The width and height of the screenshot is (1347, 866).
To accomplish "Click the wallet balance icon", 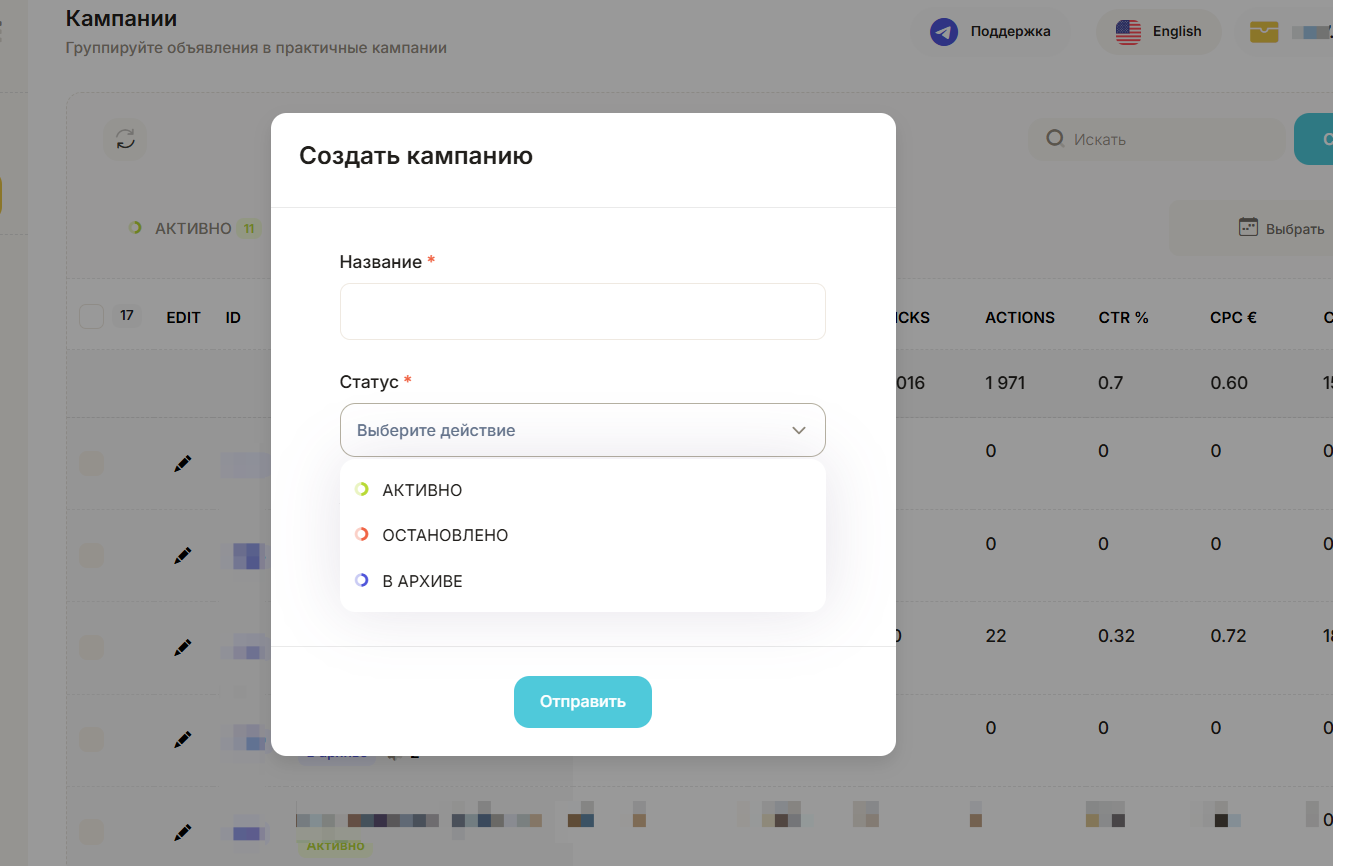I will coord(1264,32).
